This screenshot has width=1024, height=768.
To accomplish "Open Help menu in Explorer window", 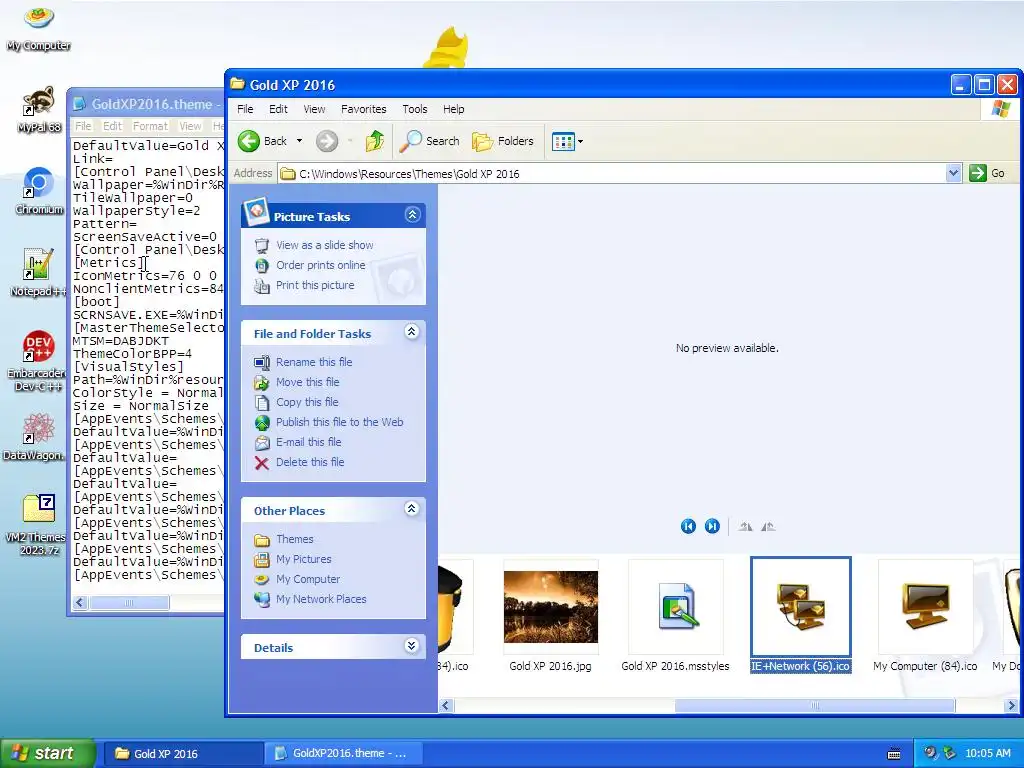I will point(453,109).
